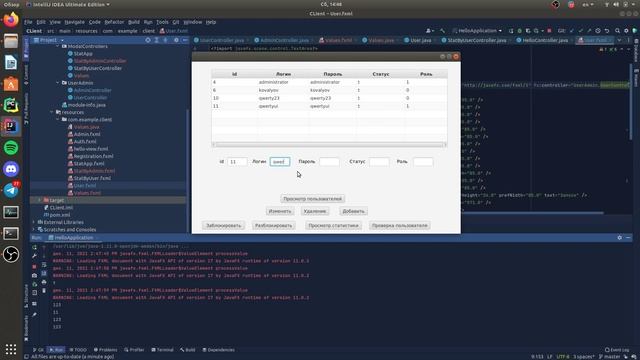Select the kovalyov row in users table

329,90
